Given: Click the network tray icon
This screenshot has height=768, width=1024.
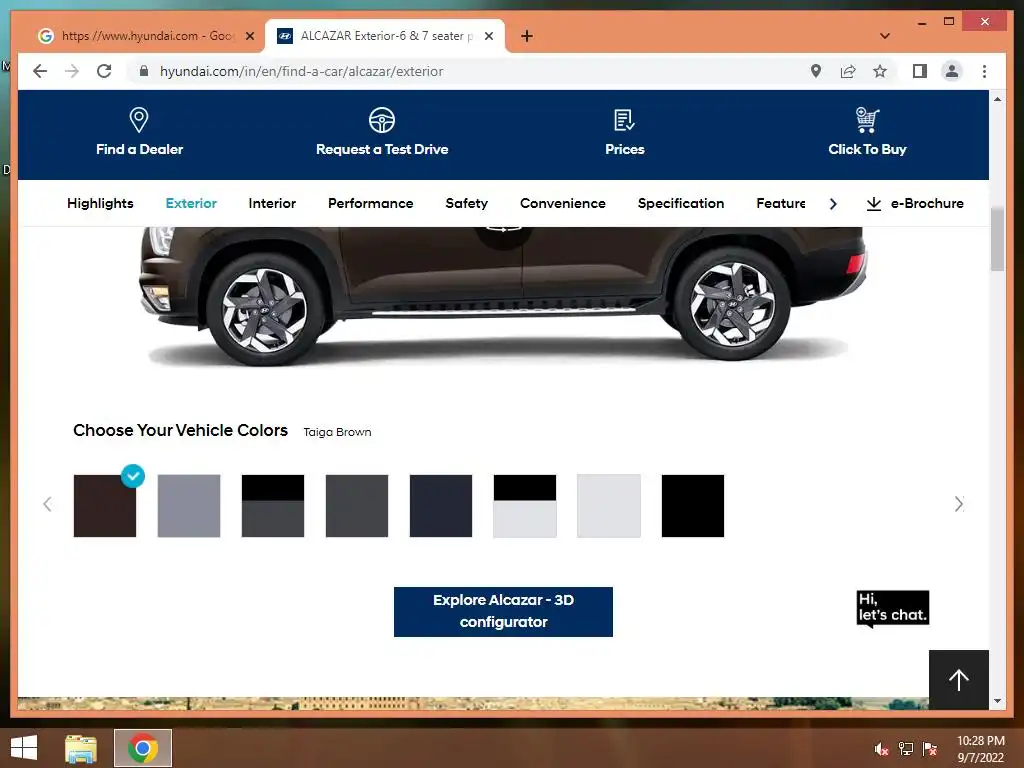Looking at the screenshot, I should (x=906, y=749).
